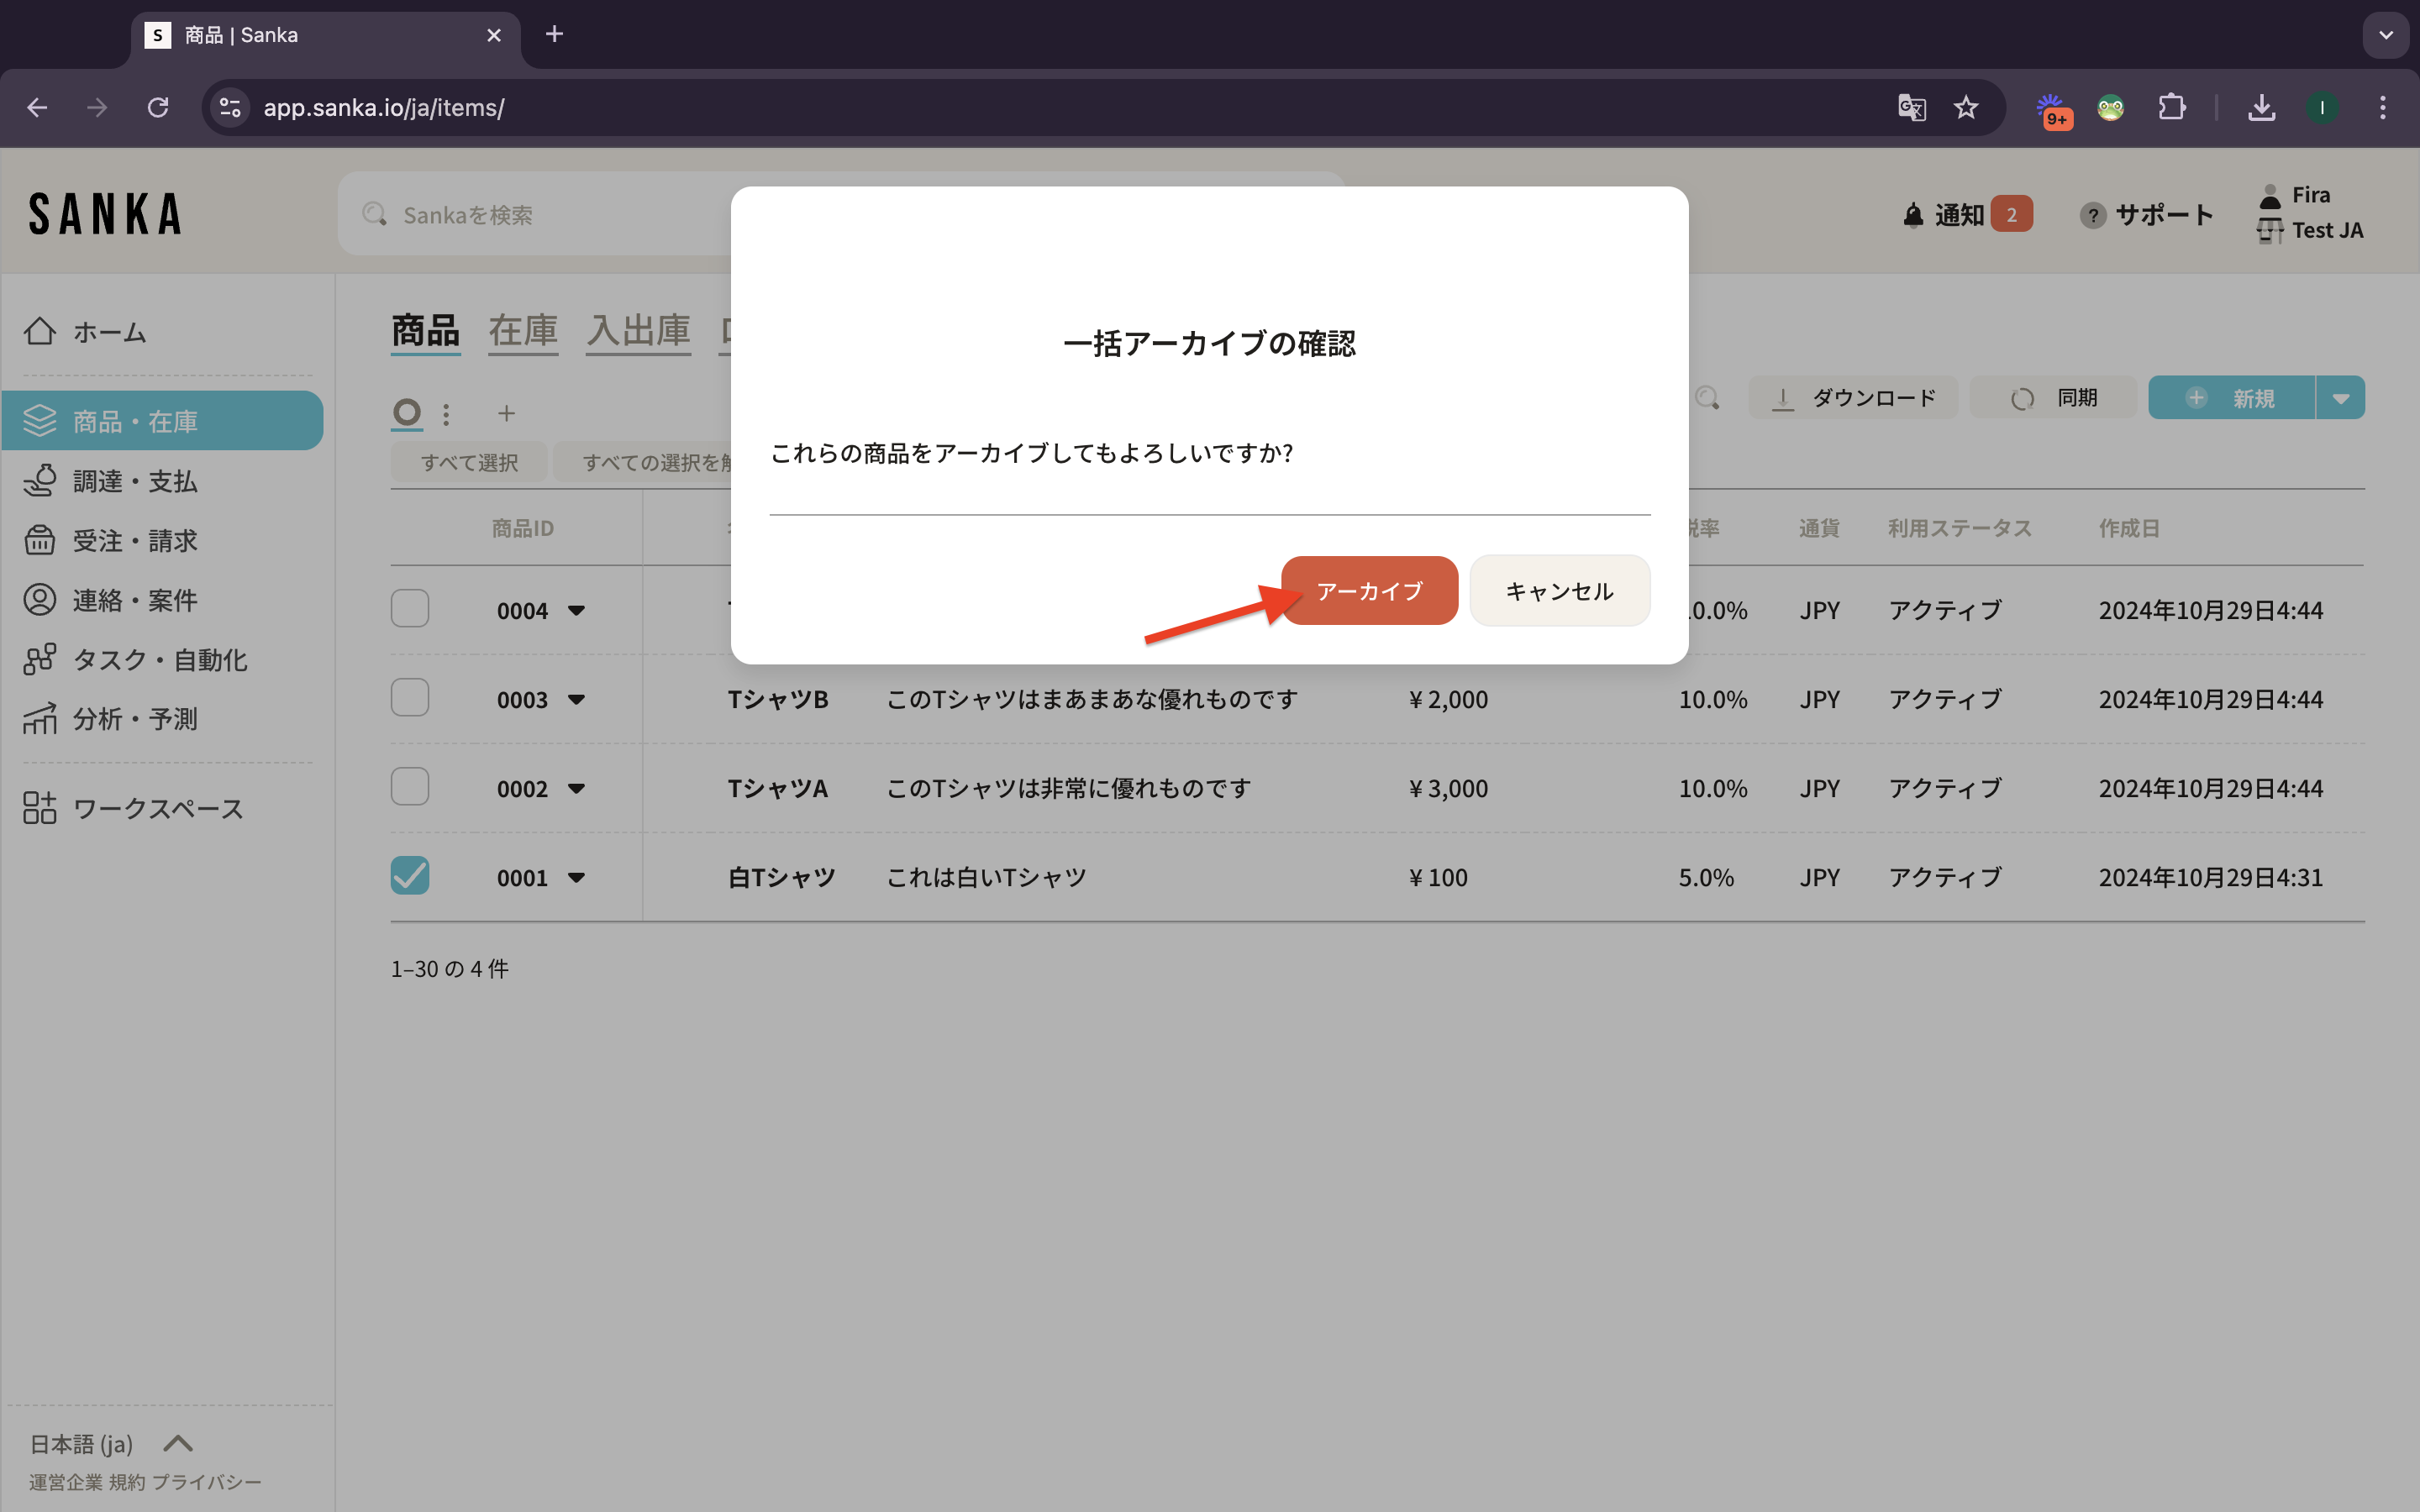Switch to the 在庫 tab

522,330
